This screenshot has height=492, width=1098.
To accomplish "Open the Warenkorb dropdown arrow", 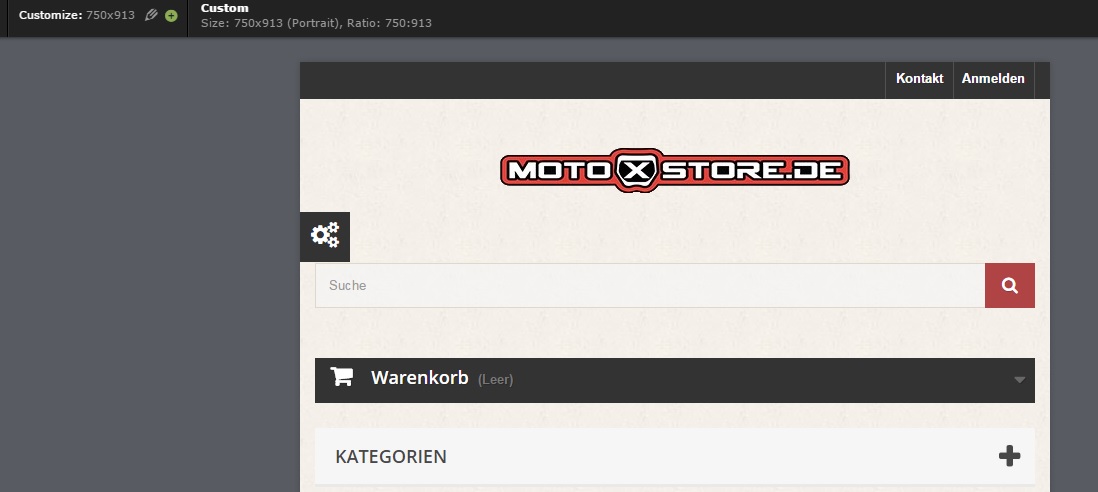I will click(x=1020, y=380).
